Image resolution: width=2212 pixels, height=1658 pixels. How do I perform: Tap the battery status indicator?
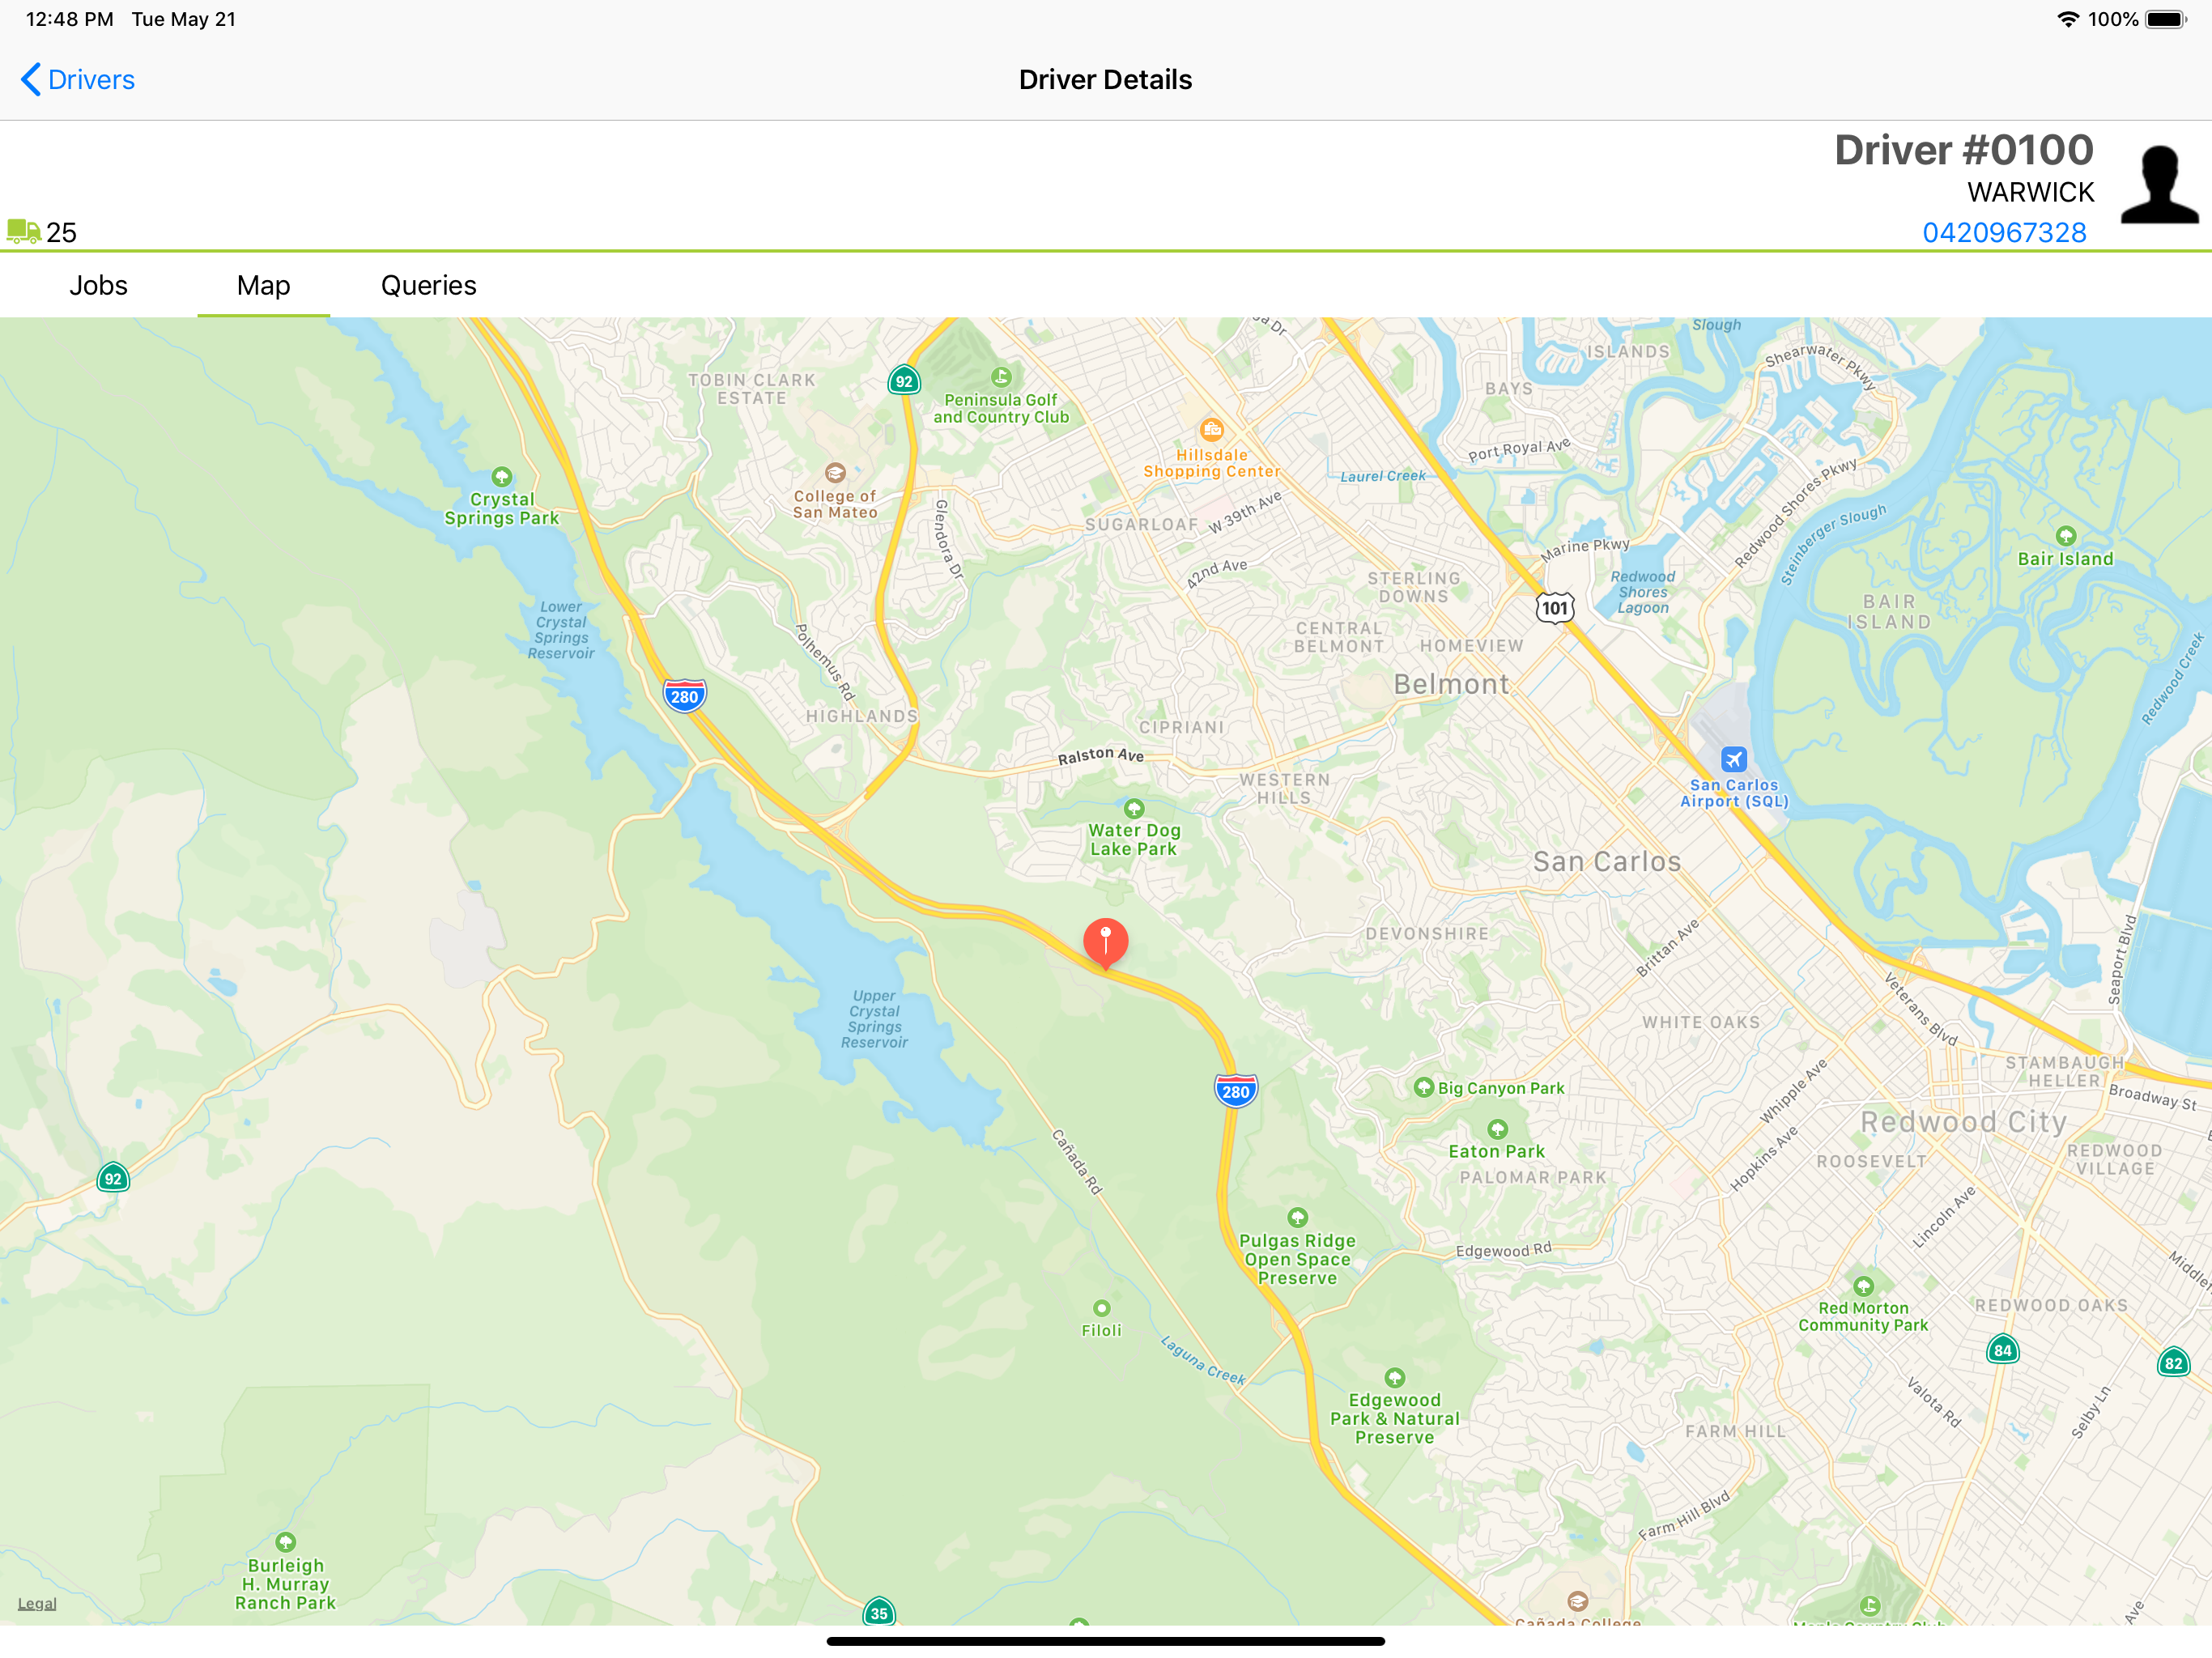point(2167,19)
